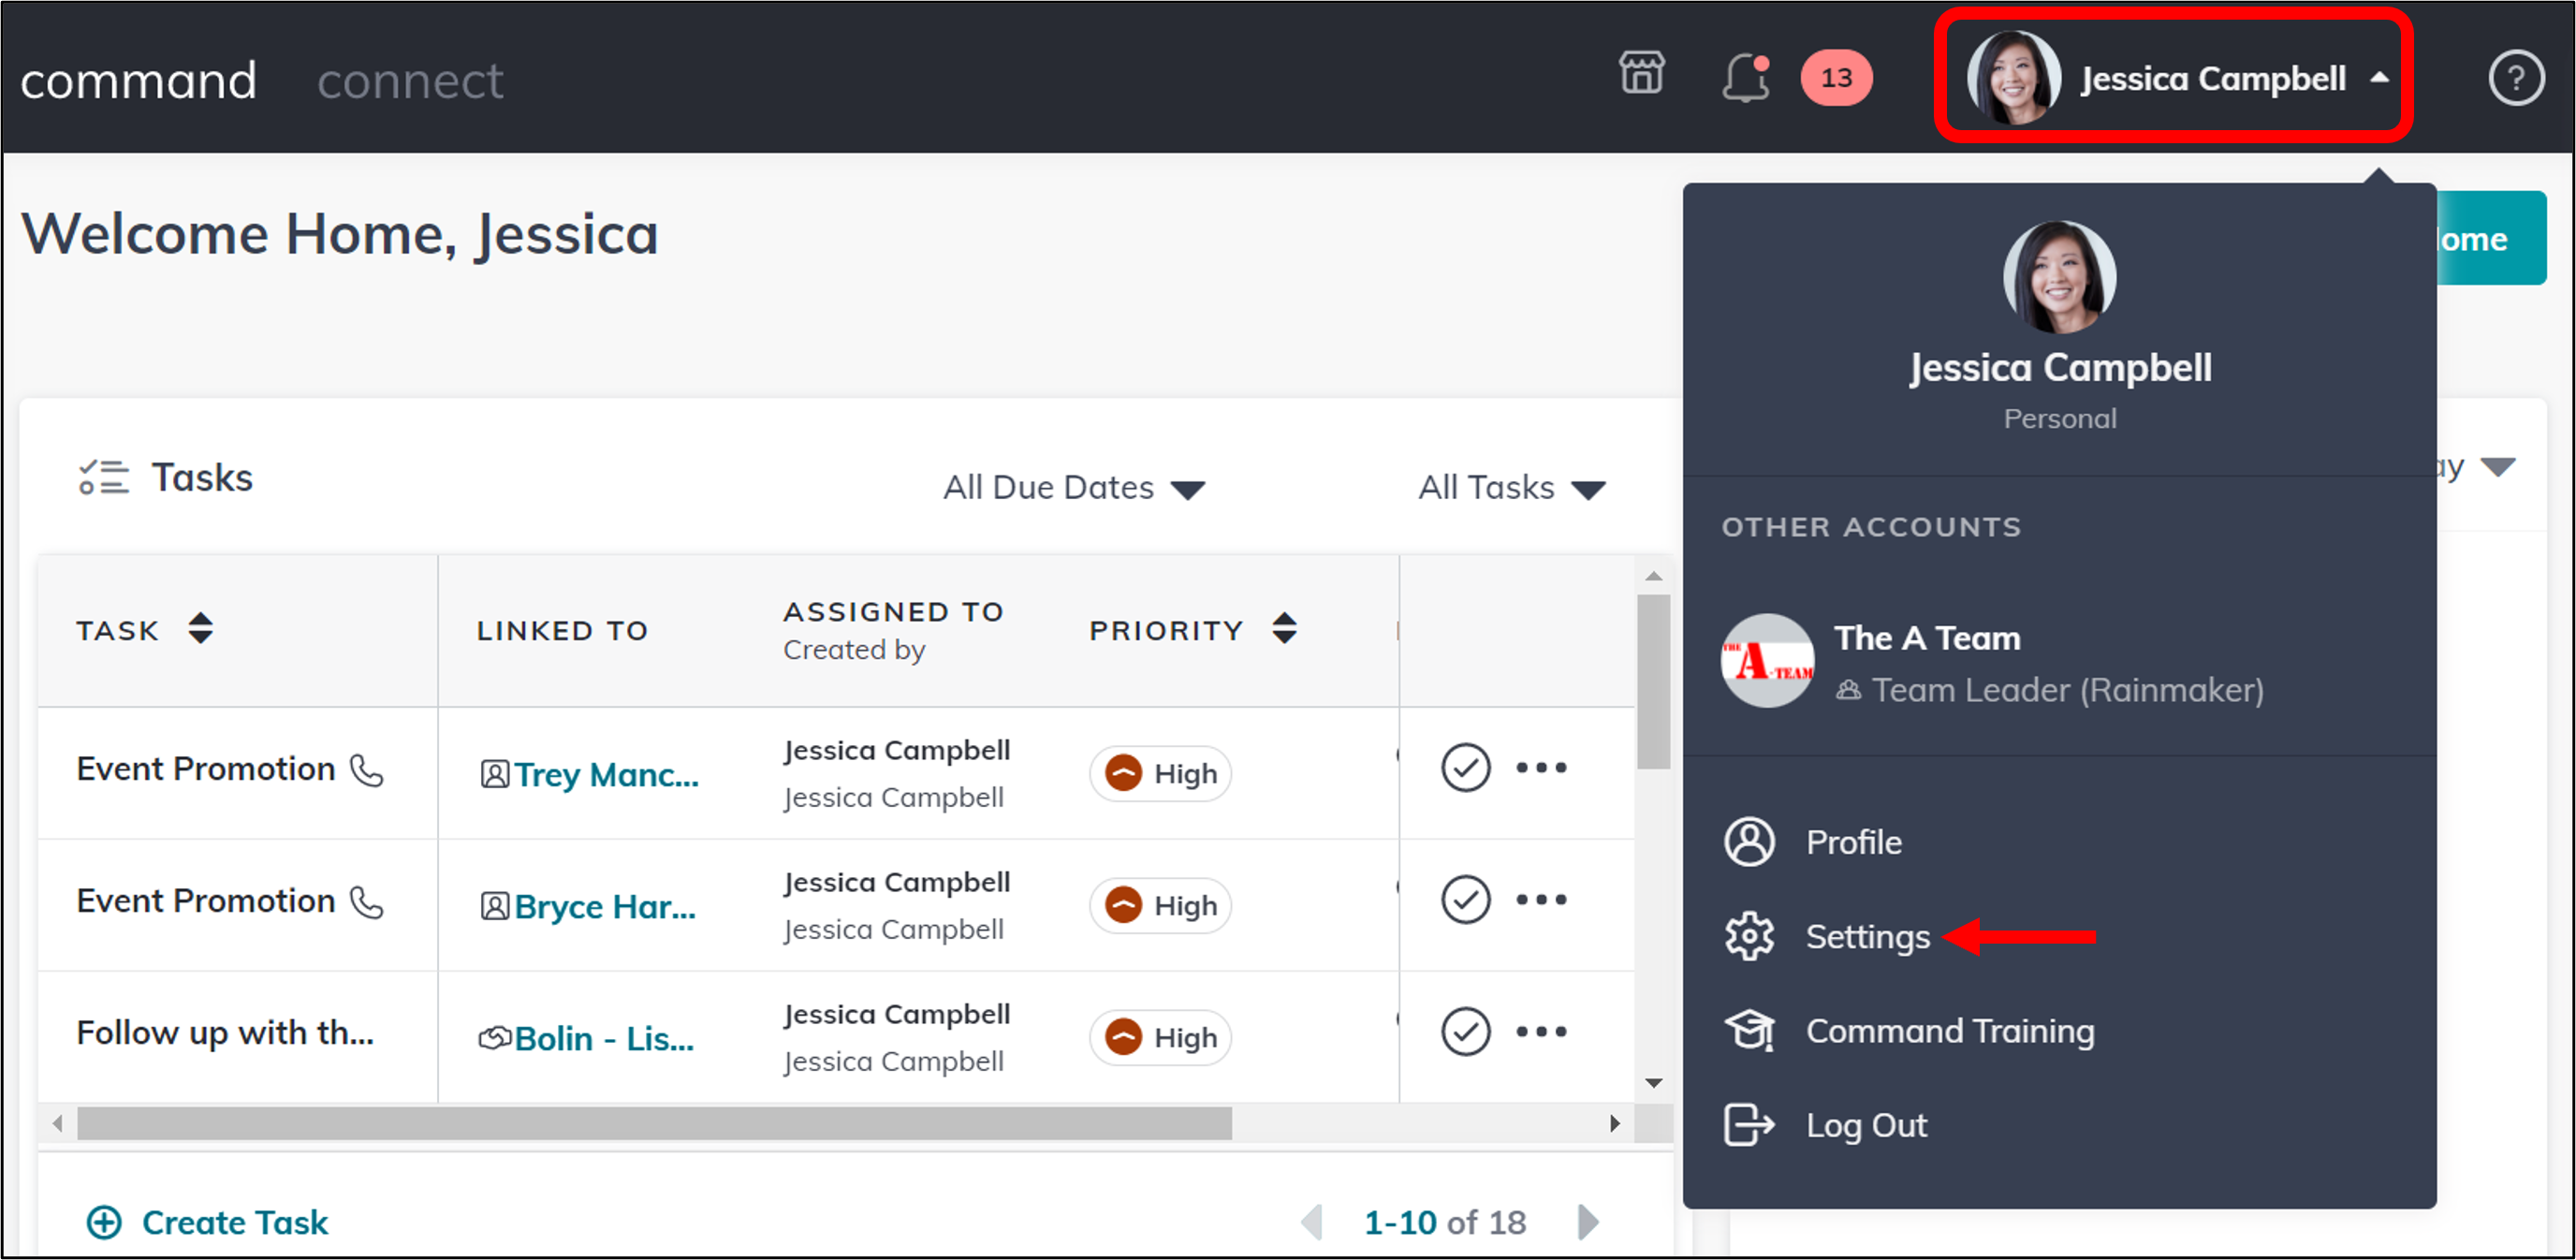This screenshot has height=1260, width=2576.
Task: Sort by the TASK column arrows
Action: click(200, 628)
